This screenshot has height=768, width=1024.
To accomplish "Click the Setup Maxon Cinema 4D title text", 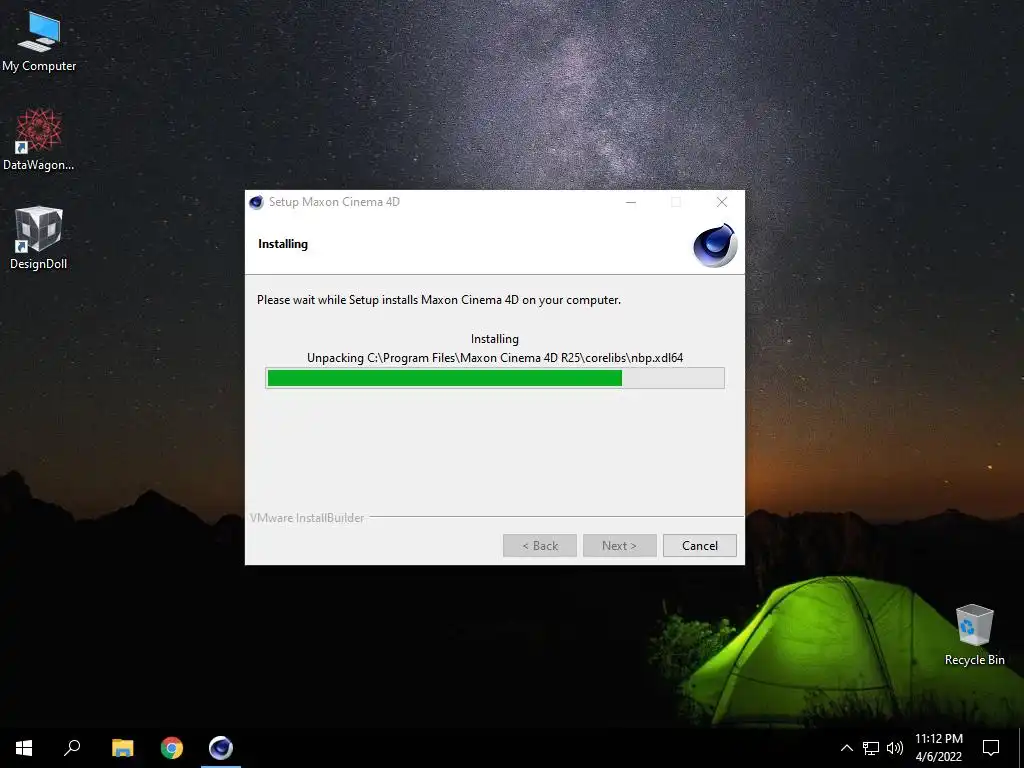I will tap(334, 202).
